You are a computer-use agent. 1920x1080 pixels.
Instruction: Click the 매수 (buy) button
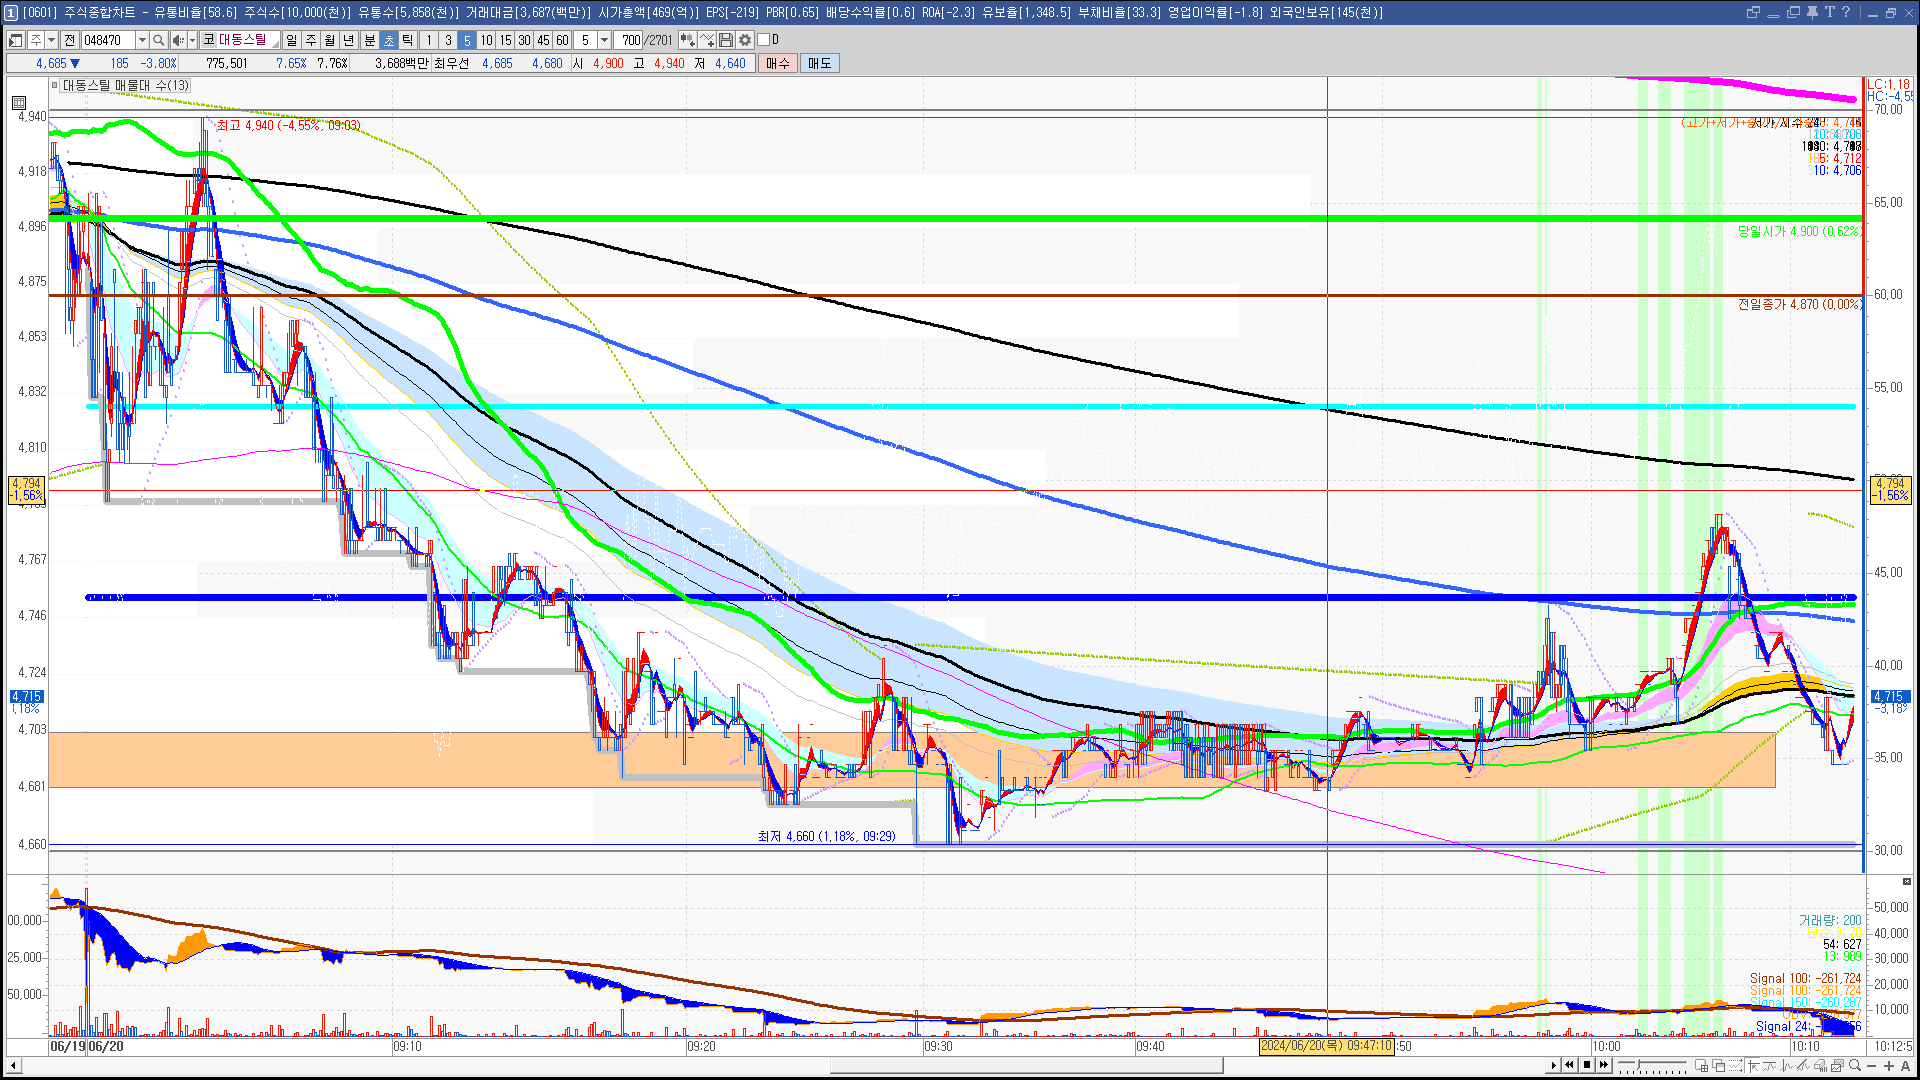click(777, 63)
